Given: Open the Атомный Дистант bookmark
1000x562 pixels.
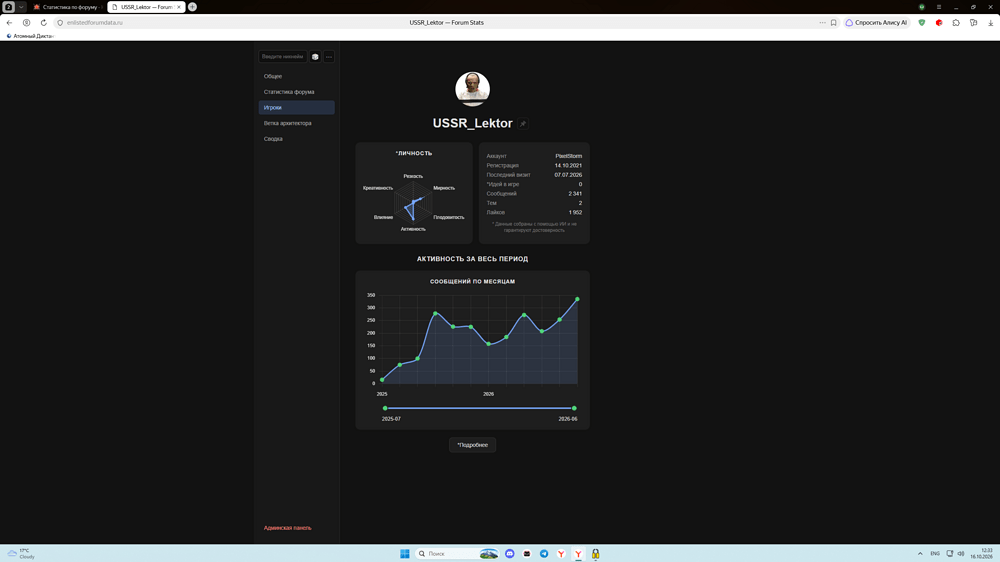Looking at the screenshot, I should tap(29, 36).
